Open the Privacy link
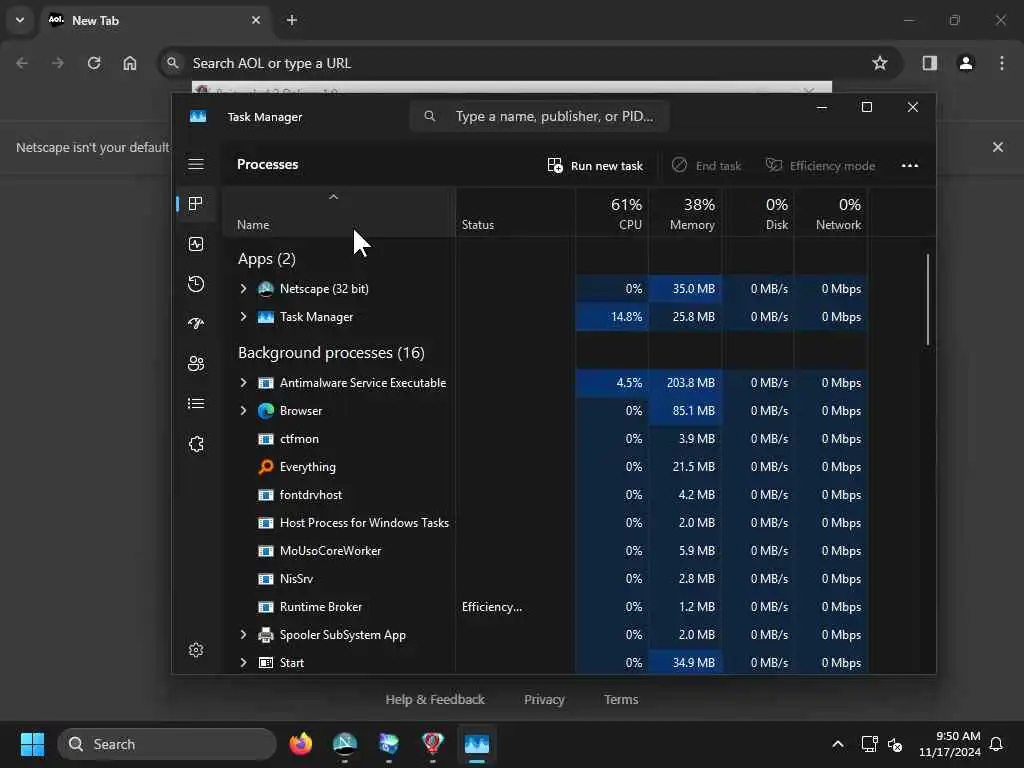Image resolution: width=1024 pixels, height=768 pixels. point(544,699)
